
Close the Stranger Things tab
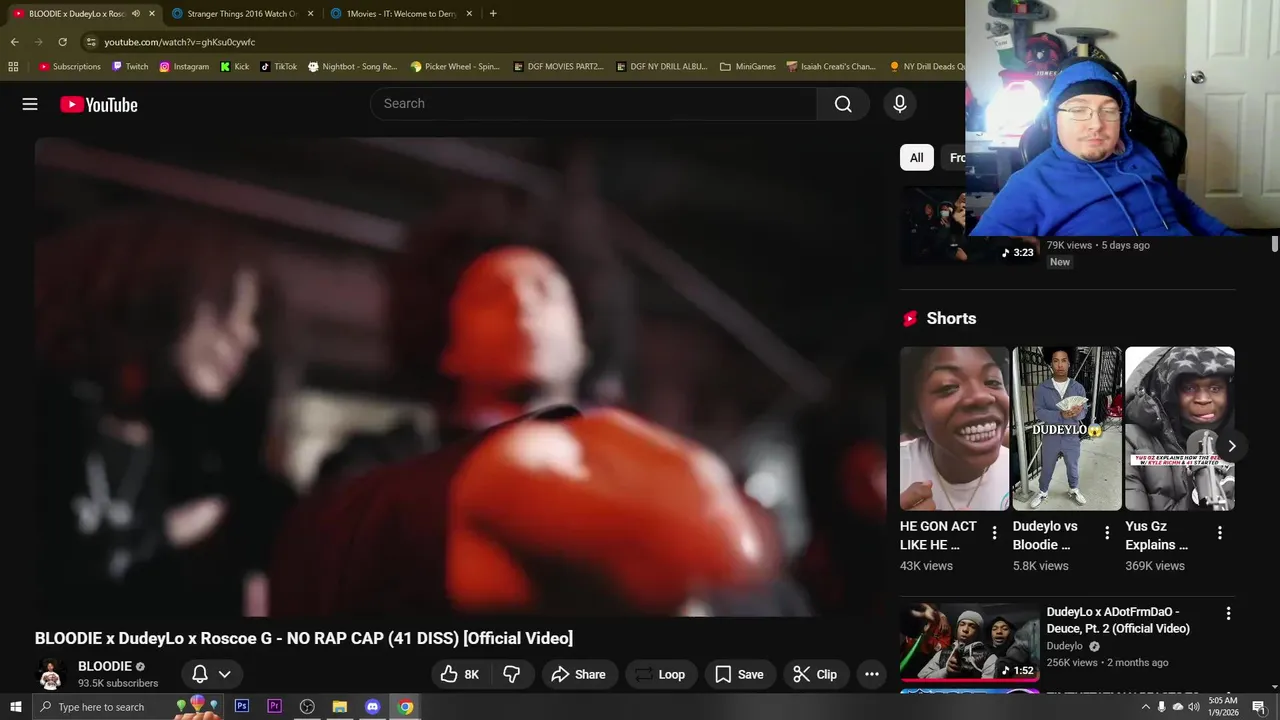(310, 14)
